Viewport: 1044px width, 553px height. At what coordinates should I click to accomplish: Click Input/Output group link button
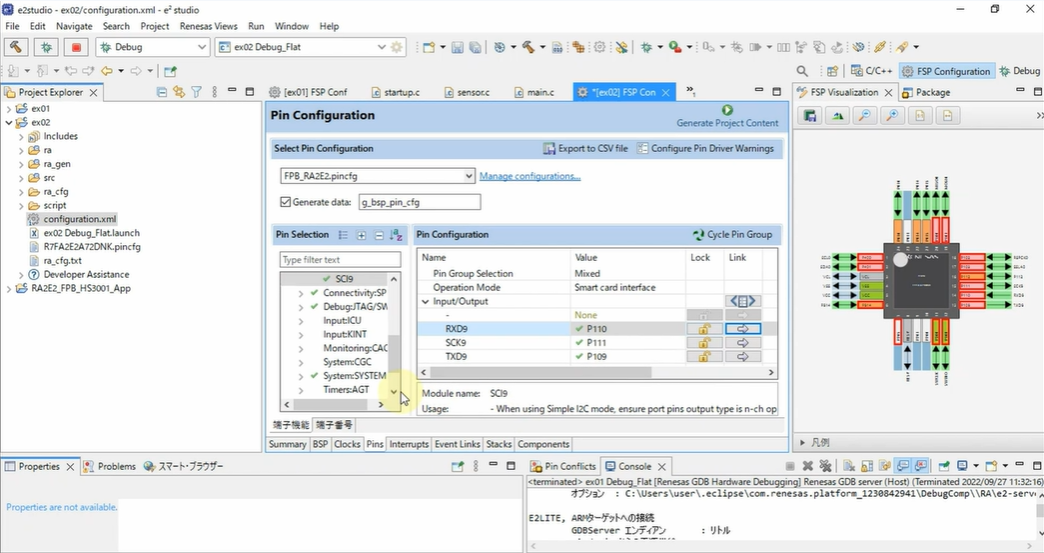pos(742,301)
